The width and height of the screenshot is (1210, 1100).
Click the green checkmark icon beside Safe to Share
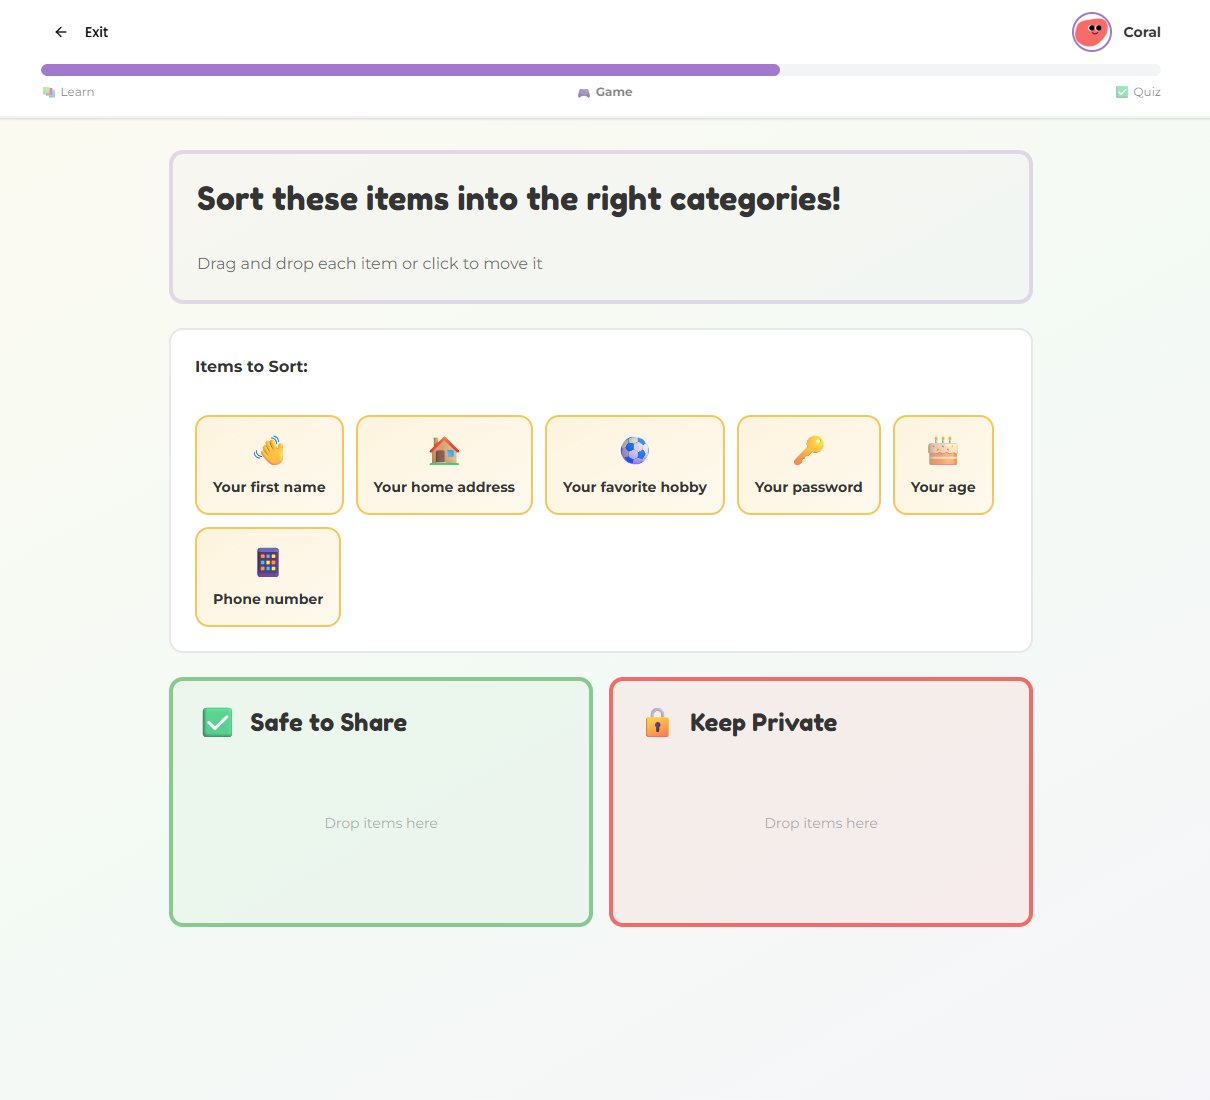point(217,721)
